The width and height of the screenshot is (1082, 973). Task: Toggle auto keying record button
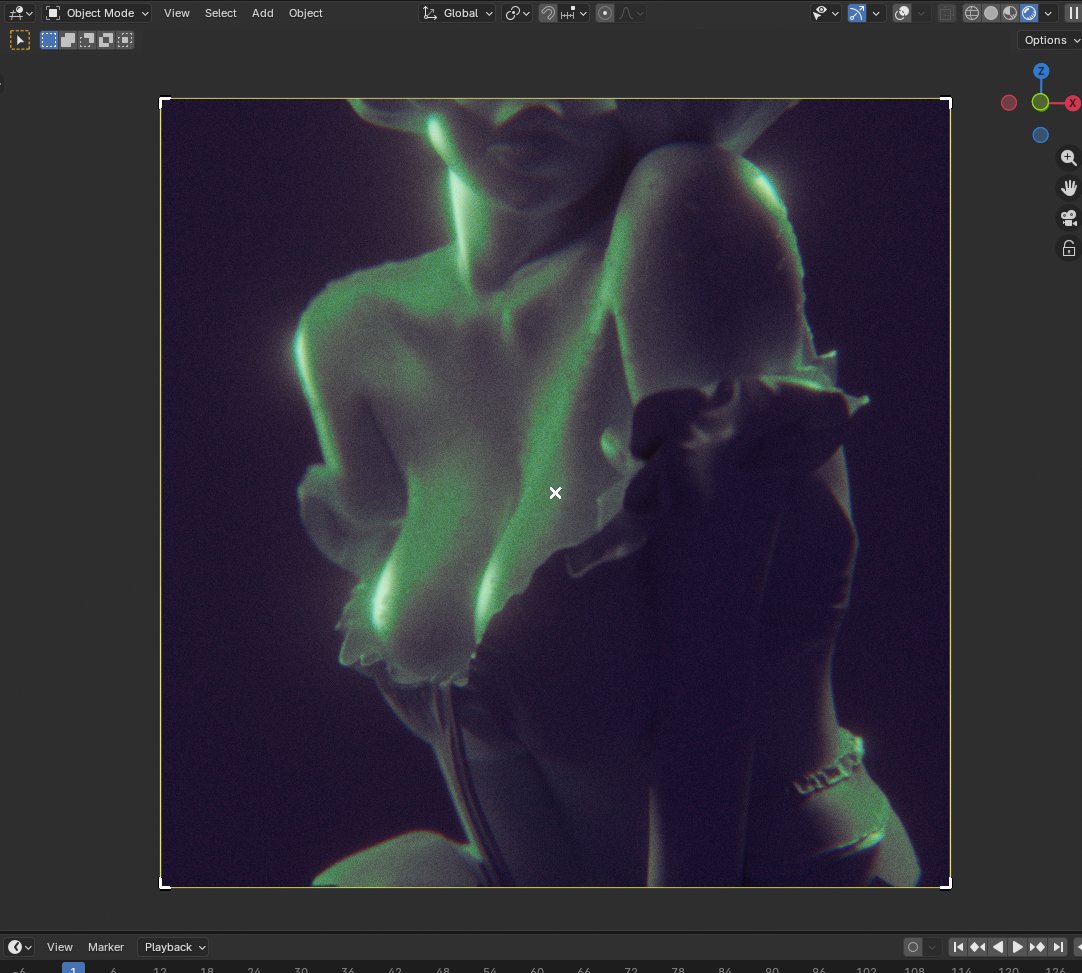coord(913,947)
